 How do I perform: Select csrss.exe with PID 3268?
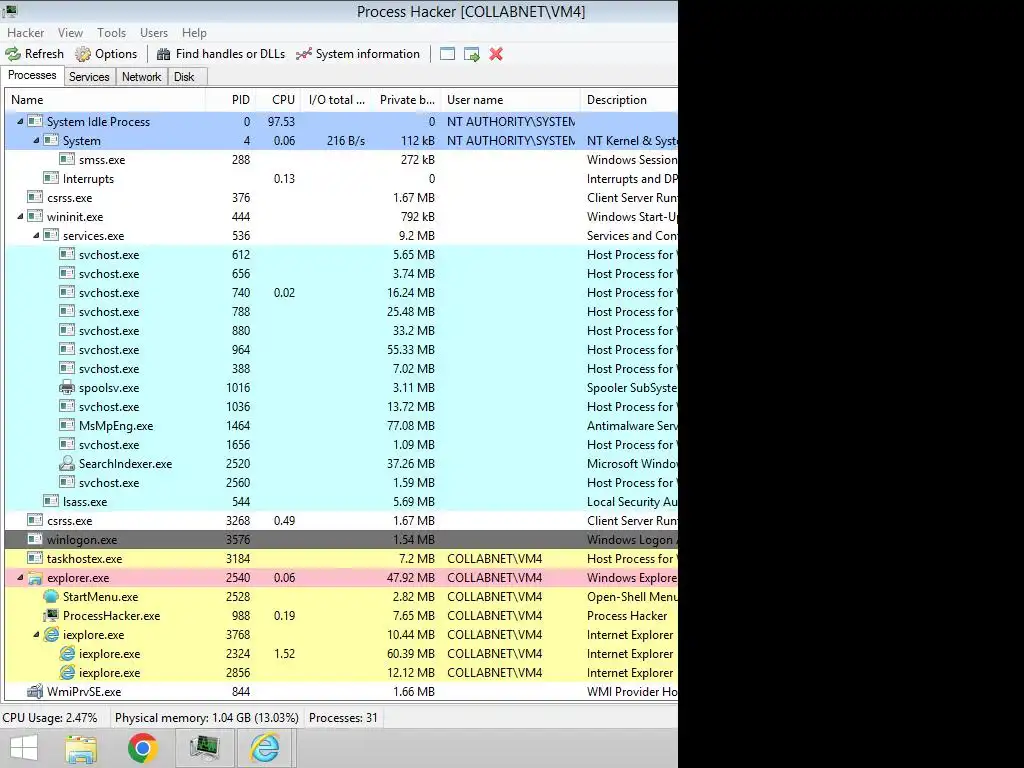342,520
